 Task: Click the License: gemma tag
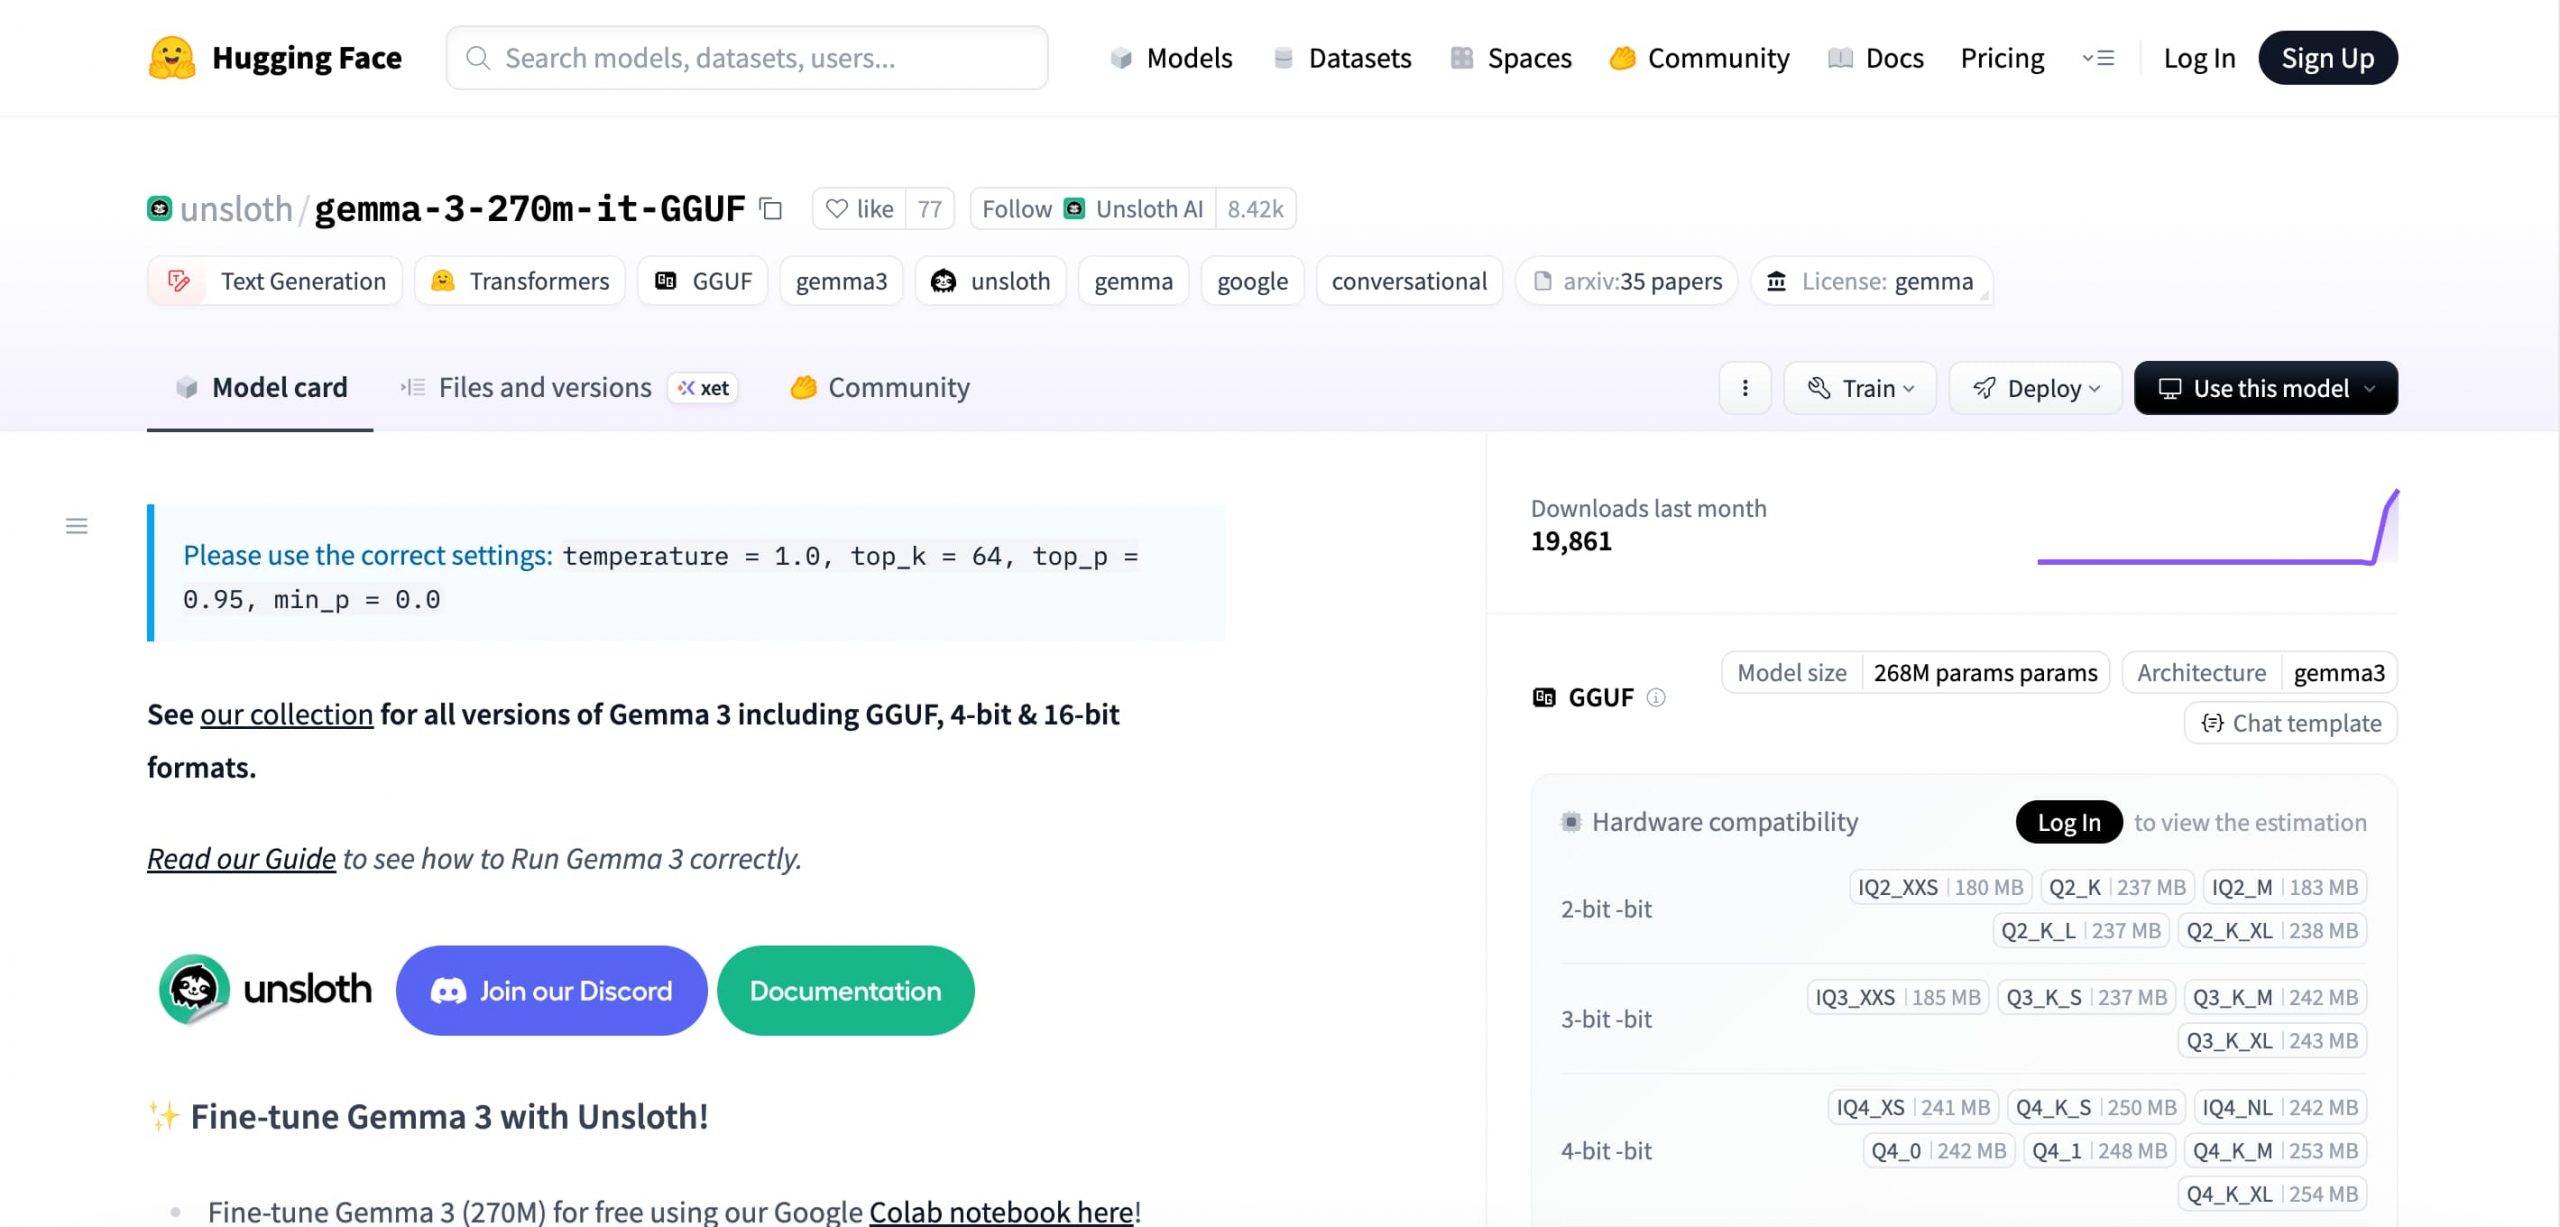tap(1871, 281)
